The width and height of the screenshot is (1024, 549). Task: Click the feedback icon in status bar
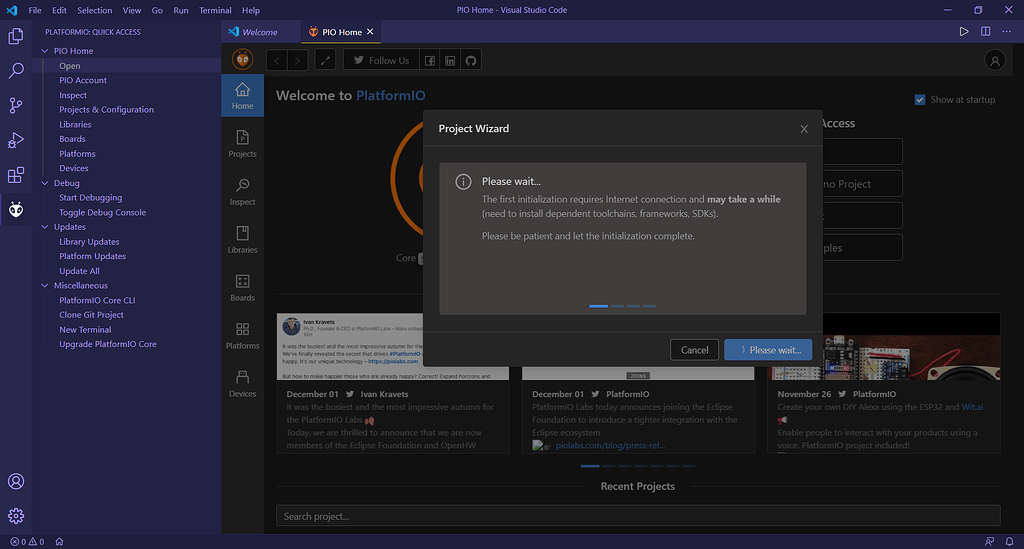click(989, 541)
